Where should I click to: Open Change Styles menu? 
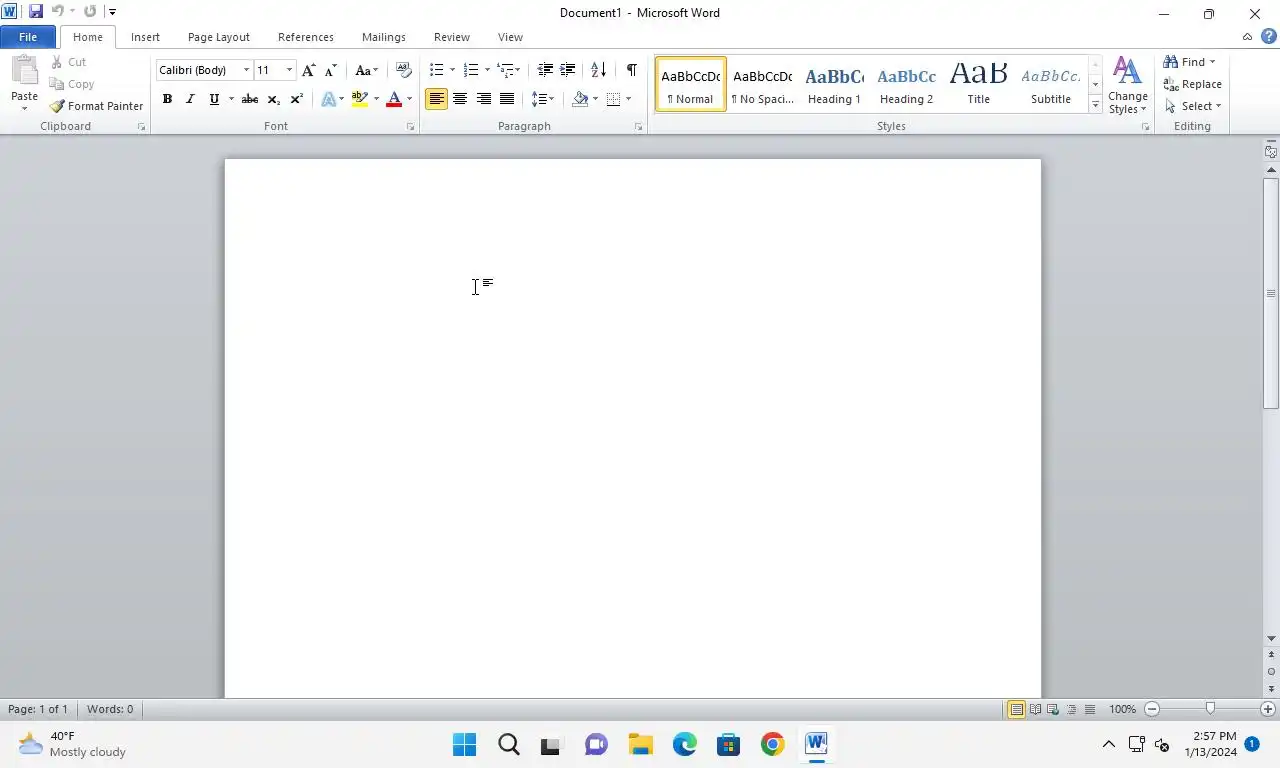[x=1128, y=85]
